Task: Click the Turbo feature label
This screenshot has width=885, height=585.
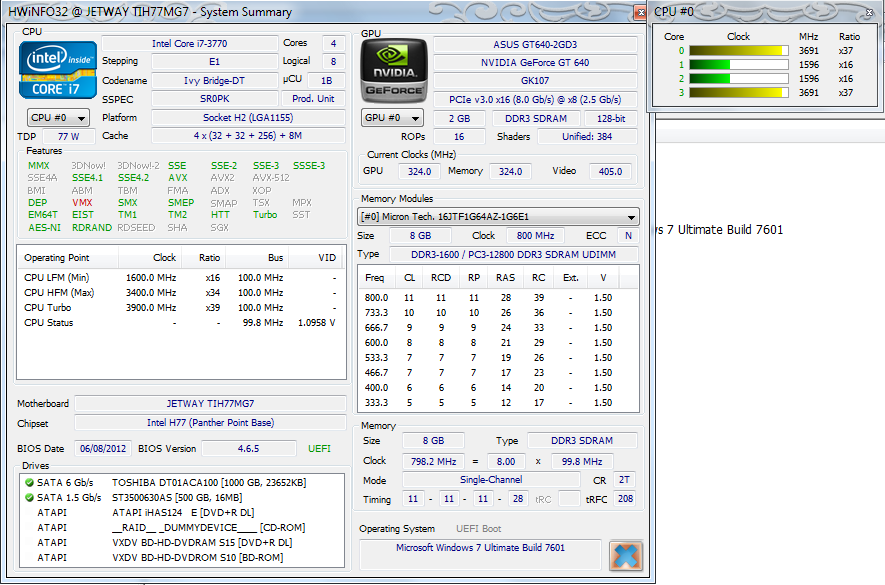Action: click(x=265, y=215)
